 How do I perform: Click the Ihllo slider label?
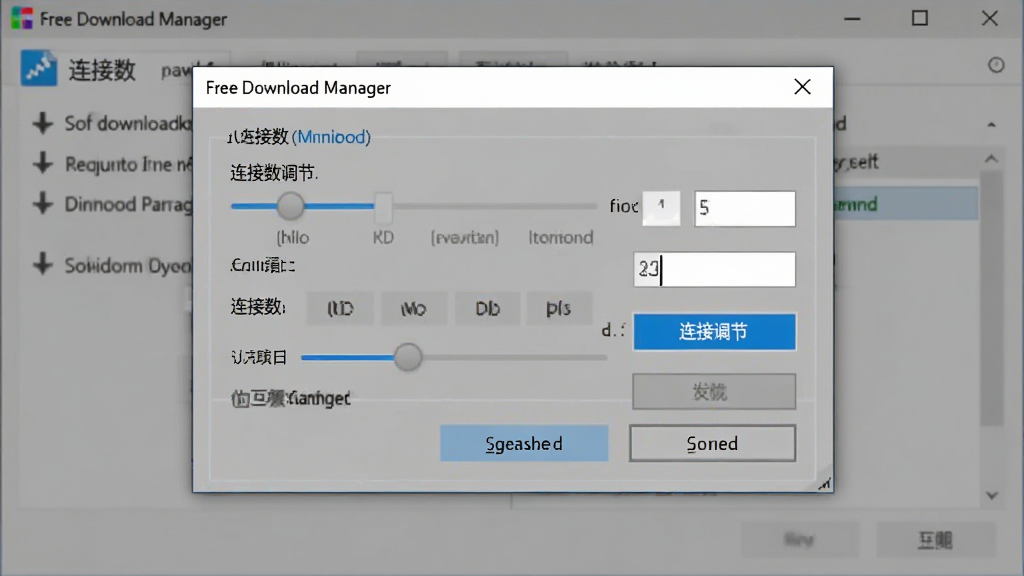pos(293,237)
